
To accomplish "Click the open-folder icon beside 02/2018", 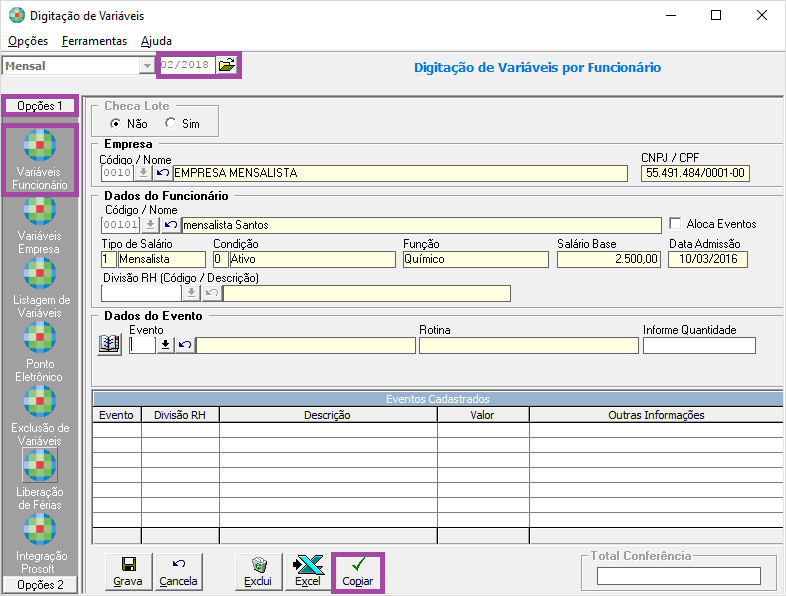I will click(x=227, y=65).
